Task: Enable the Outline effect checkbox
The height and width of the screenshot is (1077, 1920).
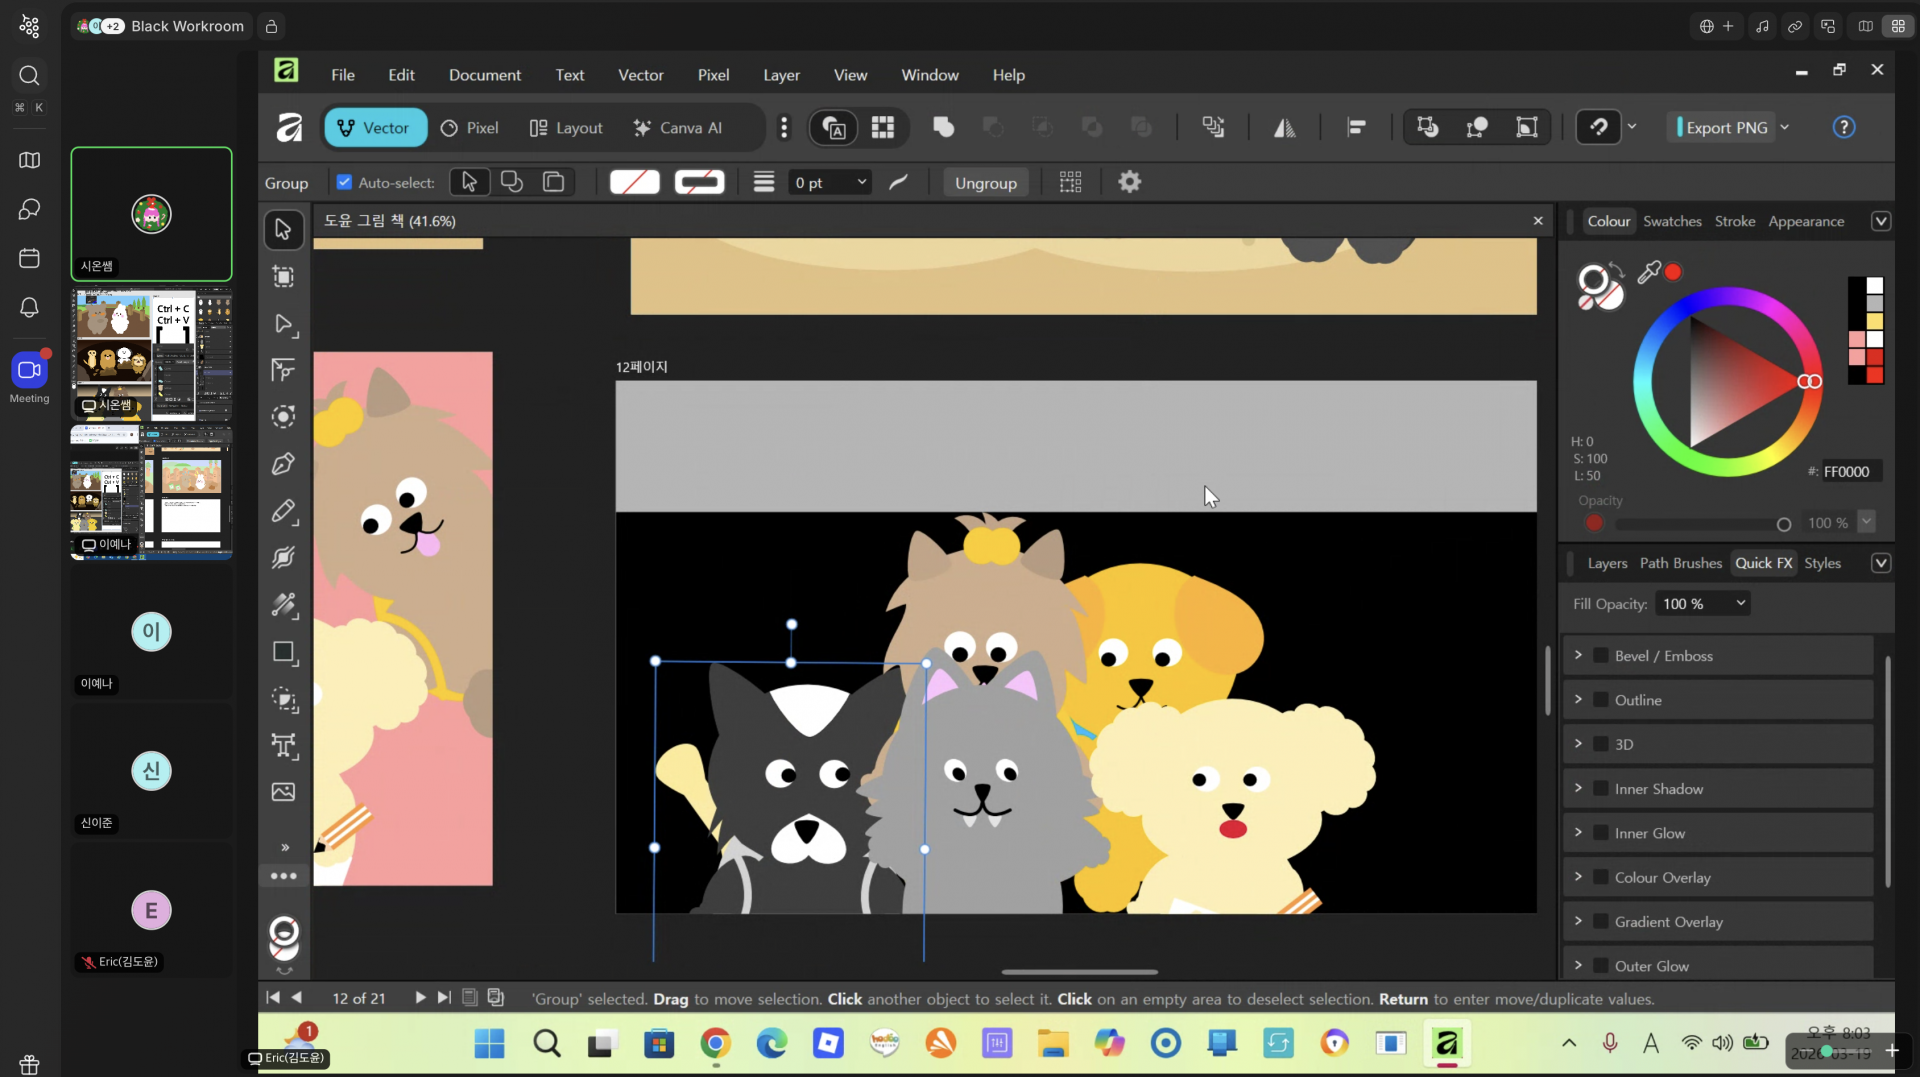Action: click(x=1601, y=700)
